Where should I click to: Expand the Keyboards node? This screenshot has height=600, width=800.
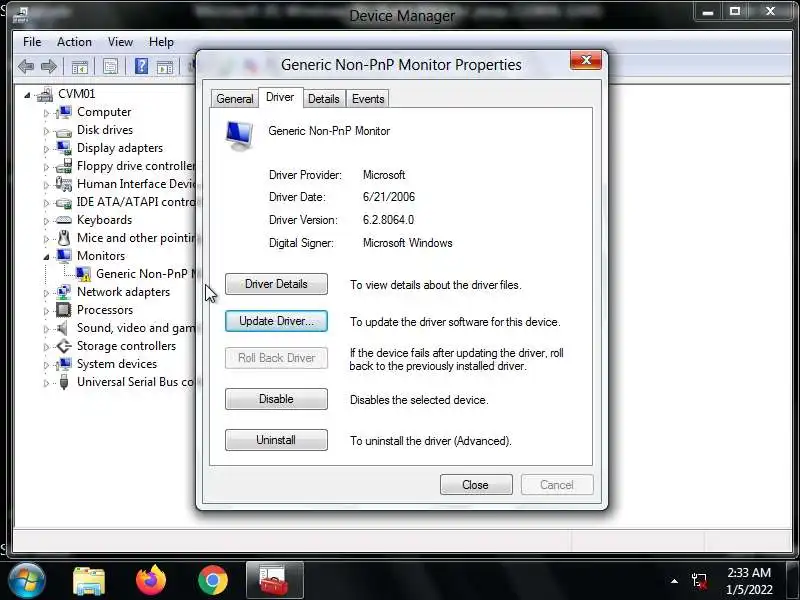[46, 221]
